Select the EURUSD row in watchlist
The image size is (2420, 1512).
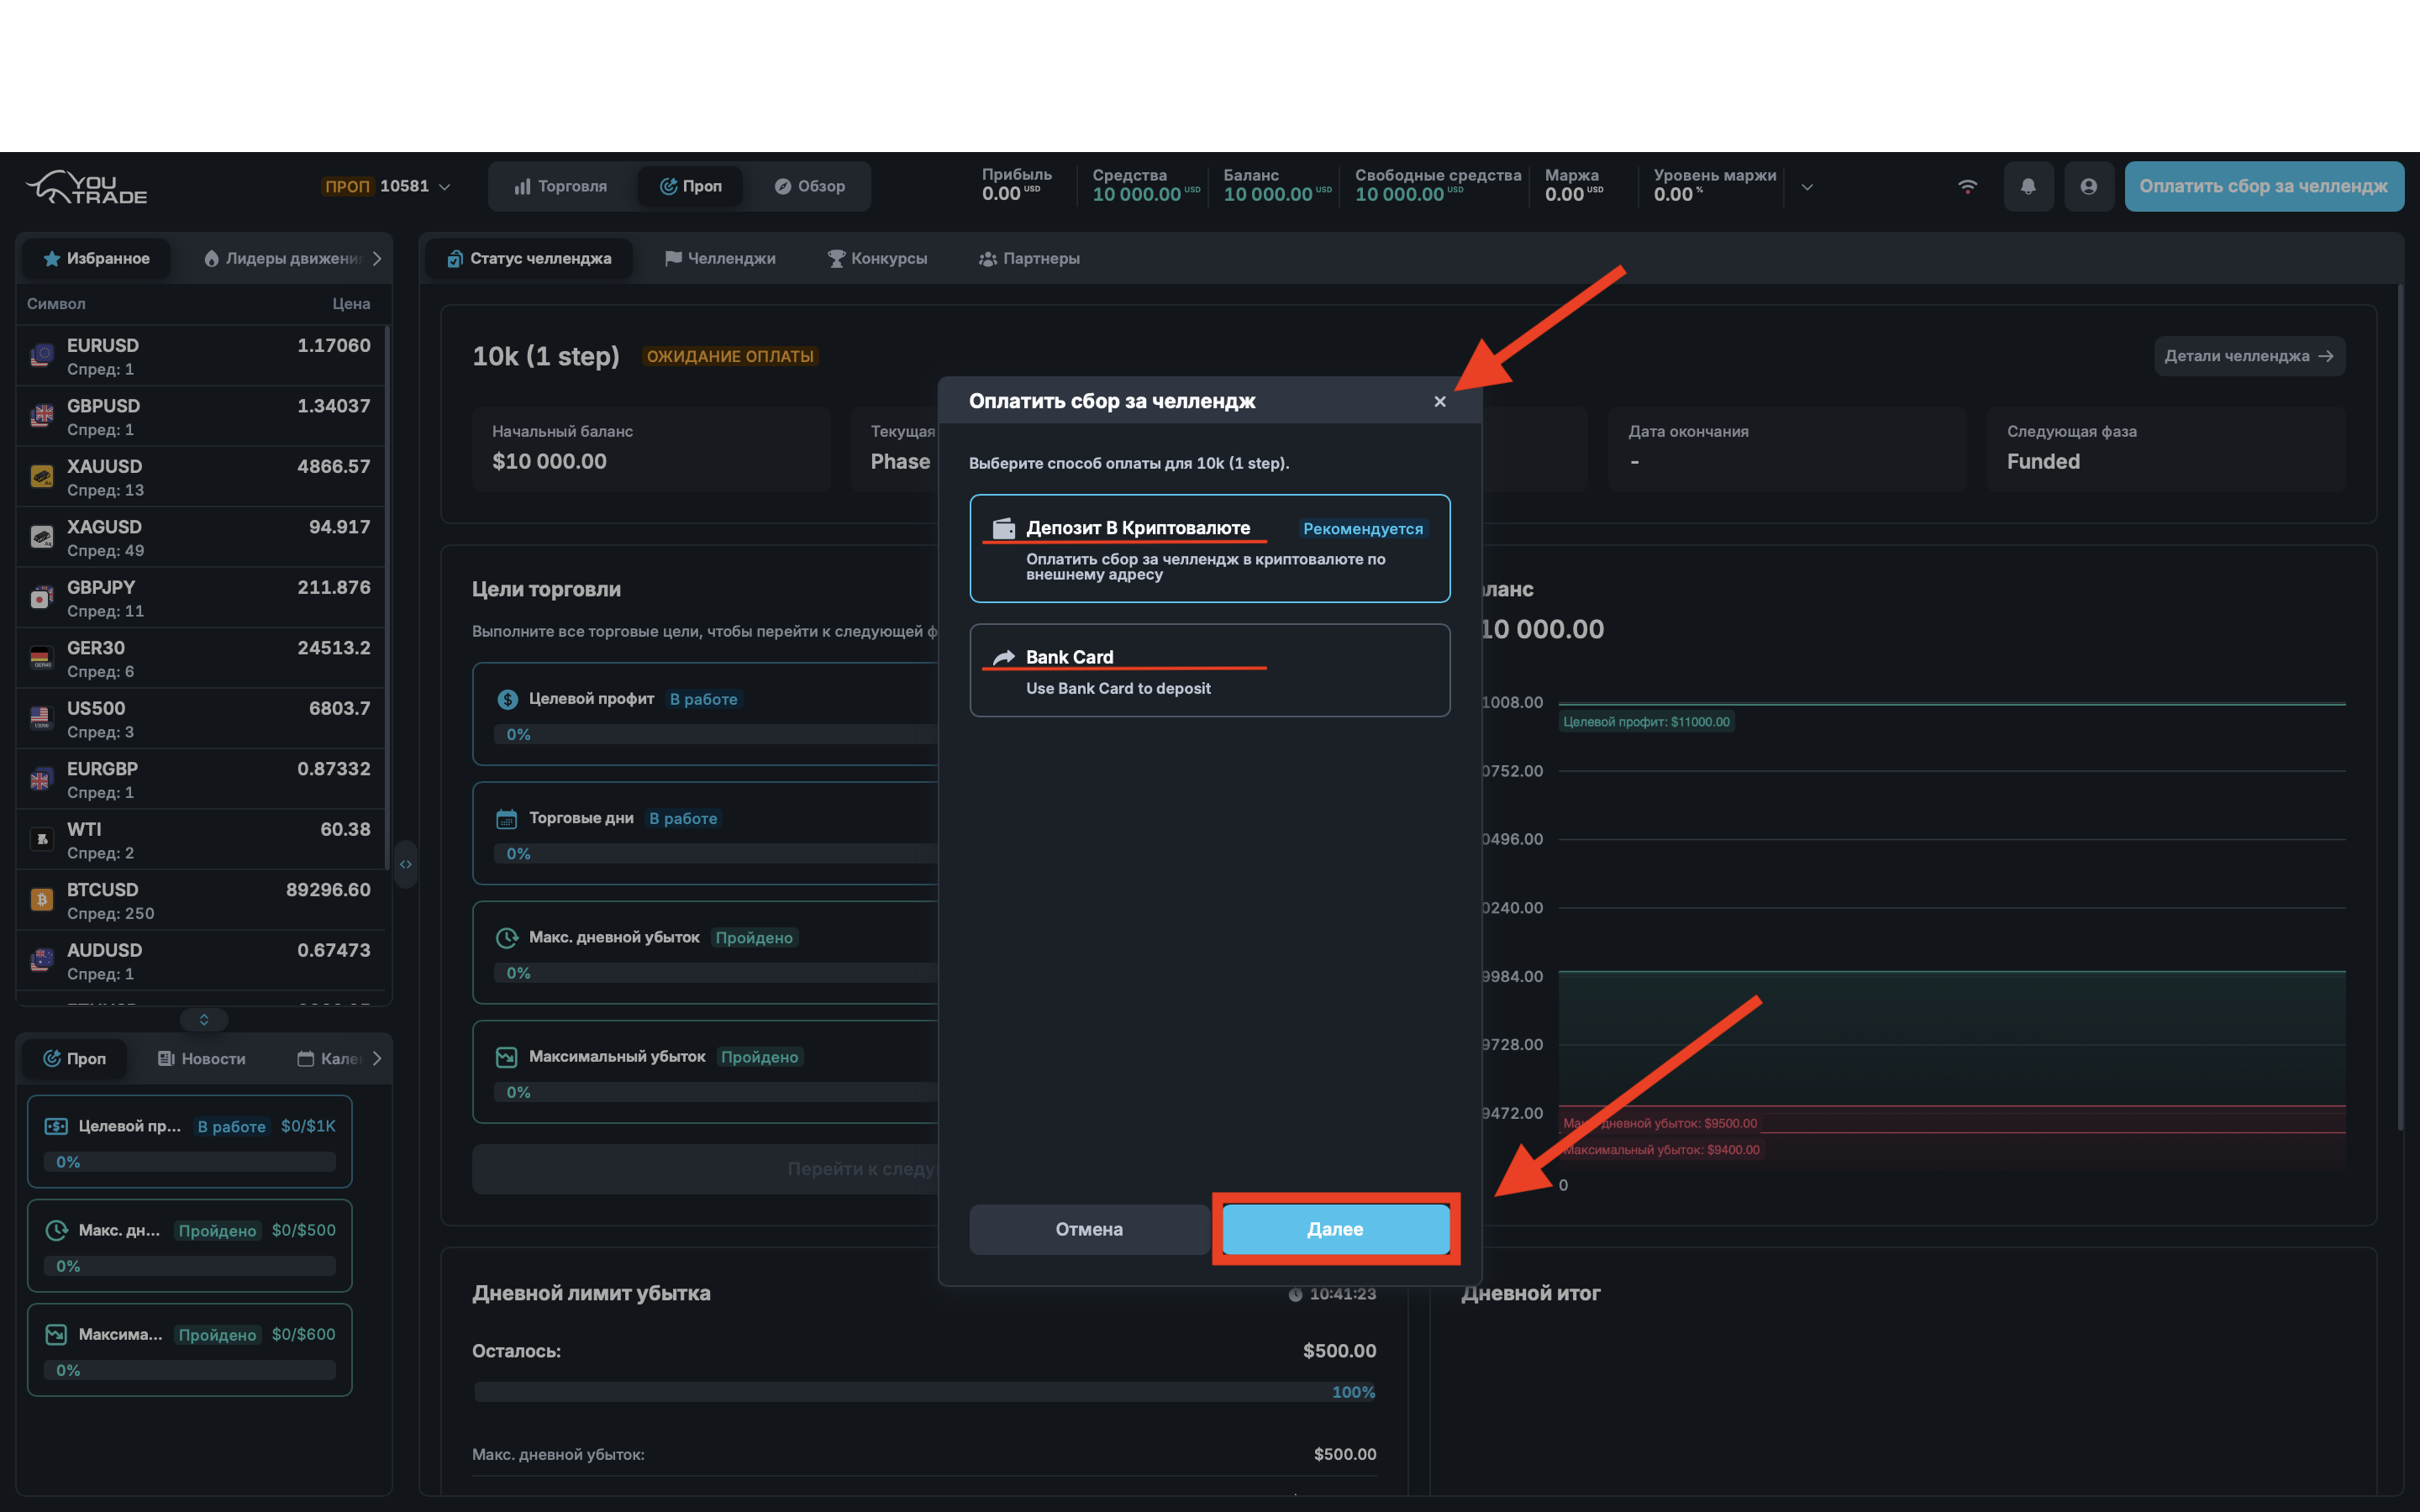click(200, 356)
